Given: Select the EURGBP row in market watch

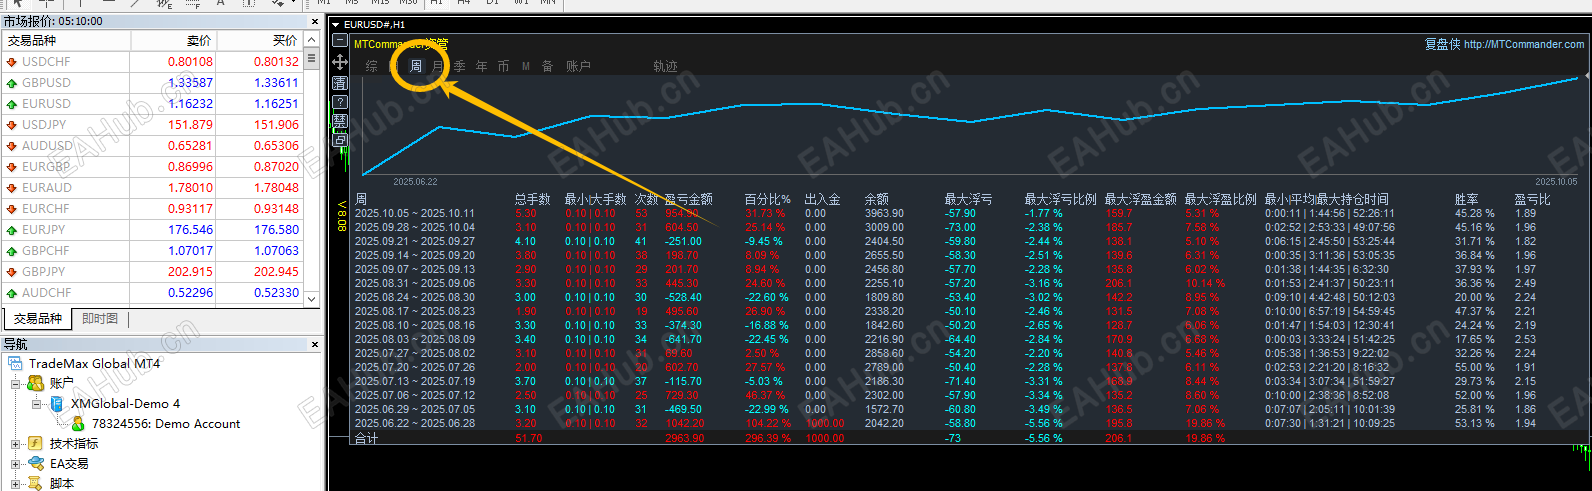Looking at the screenshot, I should pos(152,167).
